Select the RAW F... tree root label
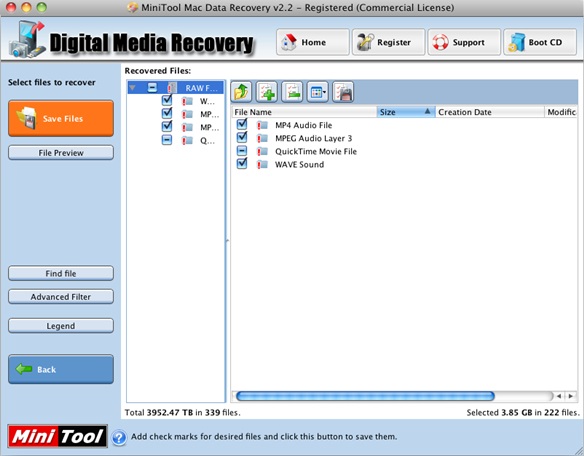The height and width of the screenshot is (456, 584). pos(201,88)
